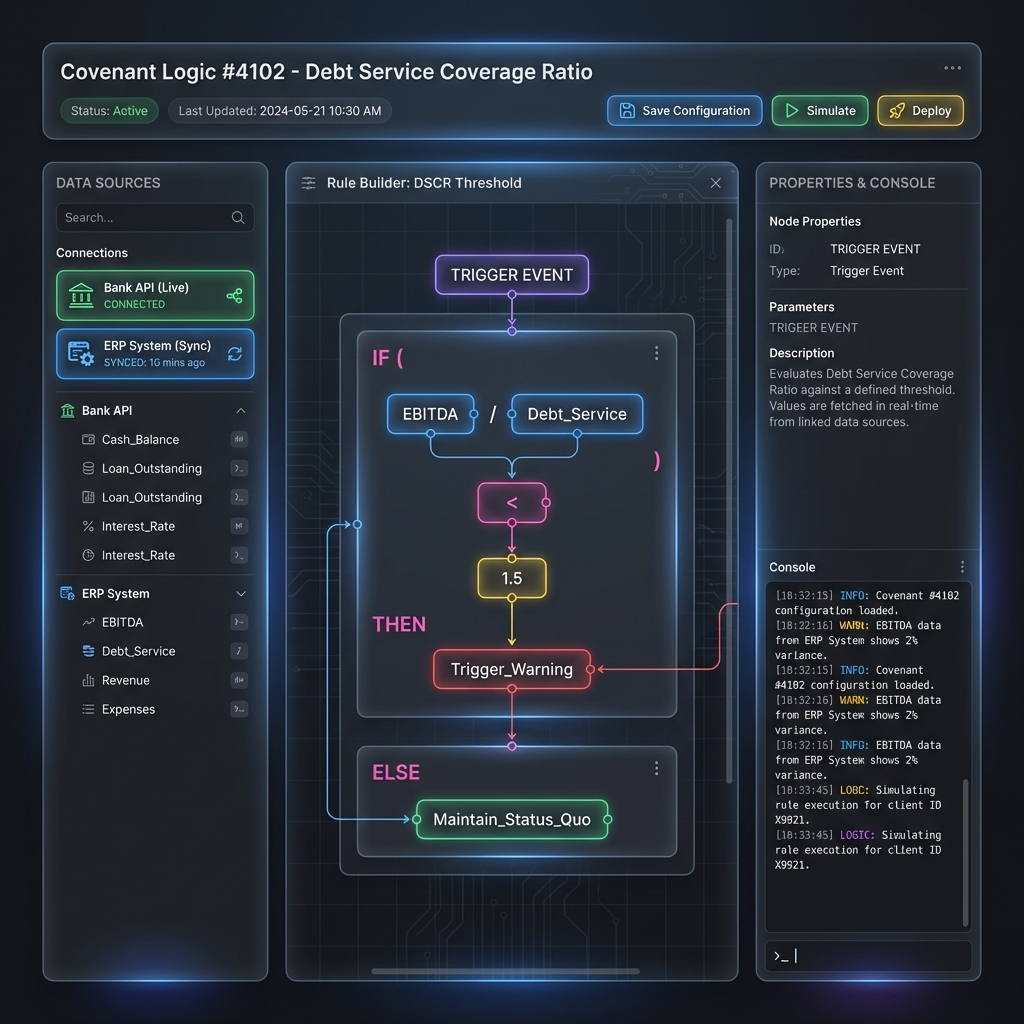Click the canvas vertical scrollbar
Image resolution: width=1024 pixels, height=1024 pixels.
729,500
